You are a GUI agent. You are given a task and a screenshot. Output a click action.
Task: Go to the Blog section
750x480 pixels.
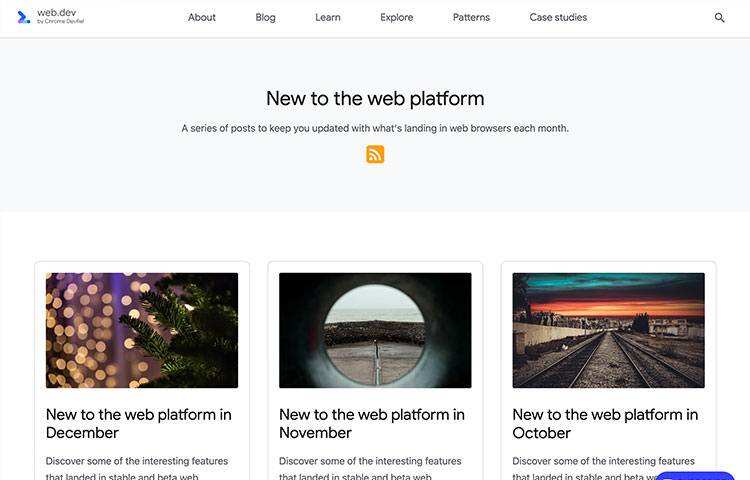[x=265, y=18]
